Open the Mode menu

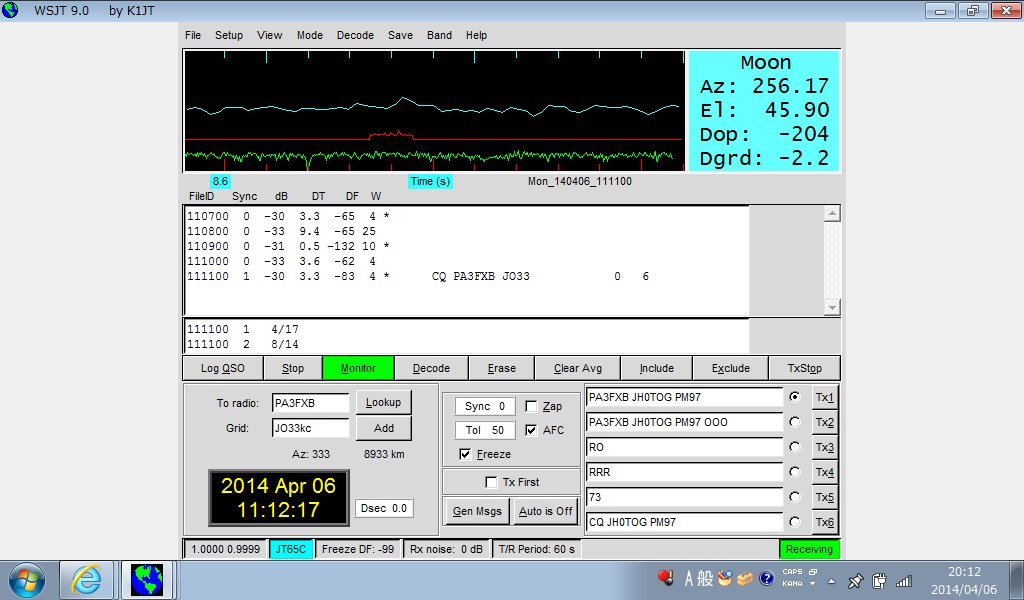(x=309, y=35)
